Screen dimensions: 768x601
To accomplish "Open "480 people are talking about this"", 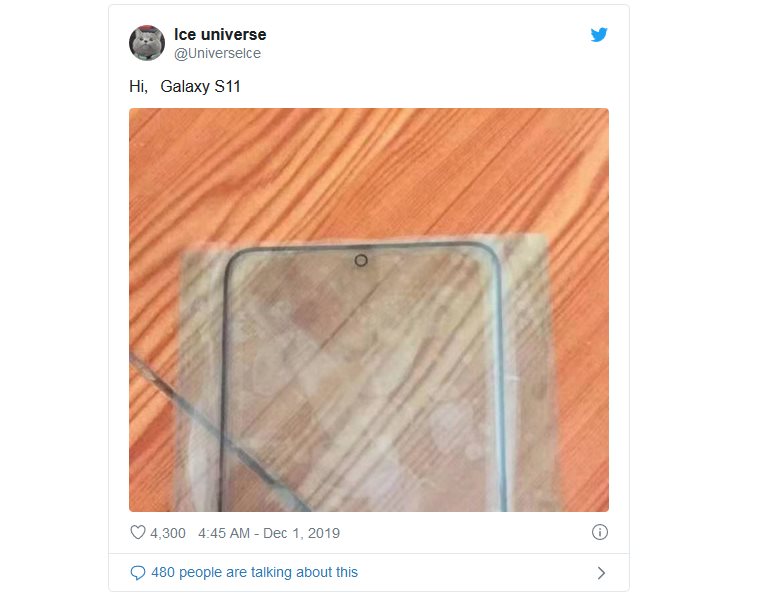I will tap(254, 572).
